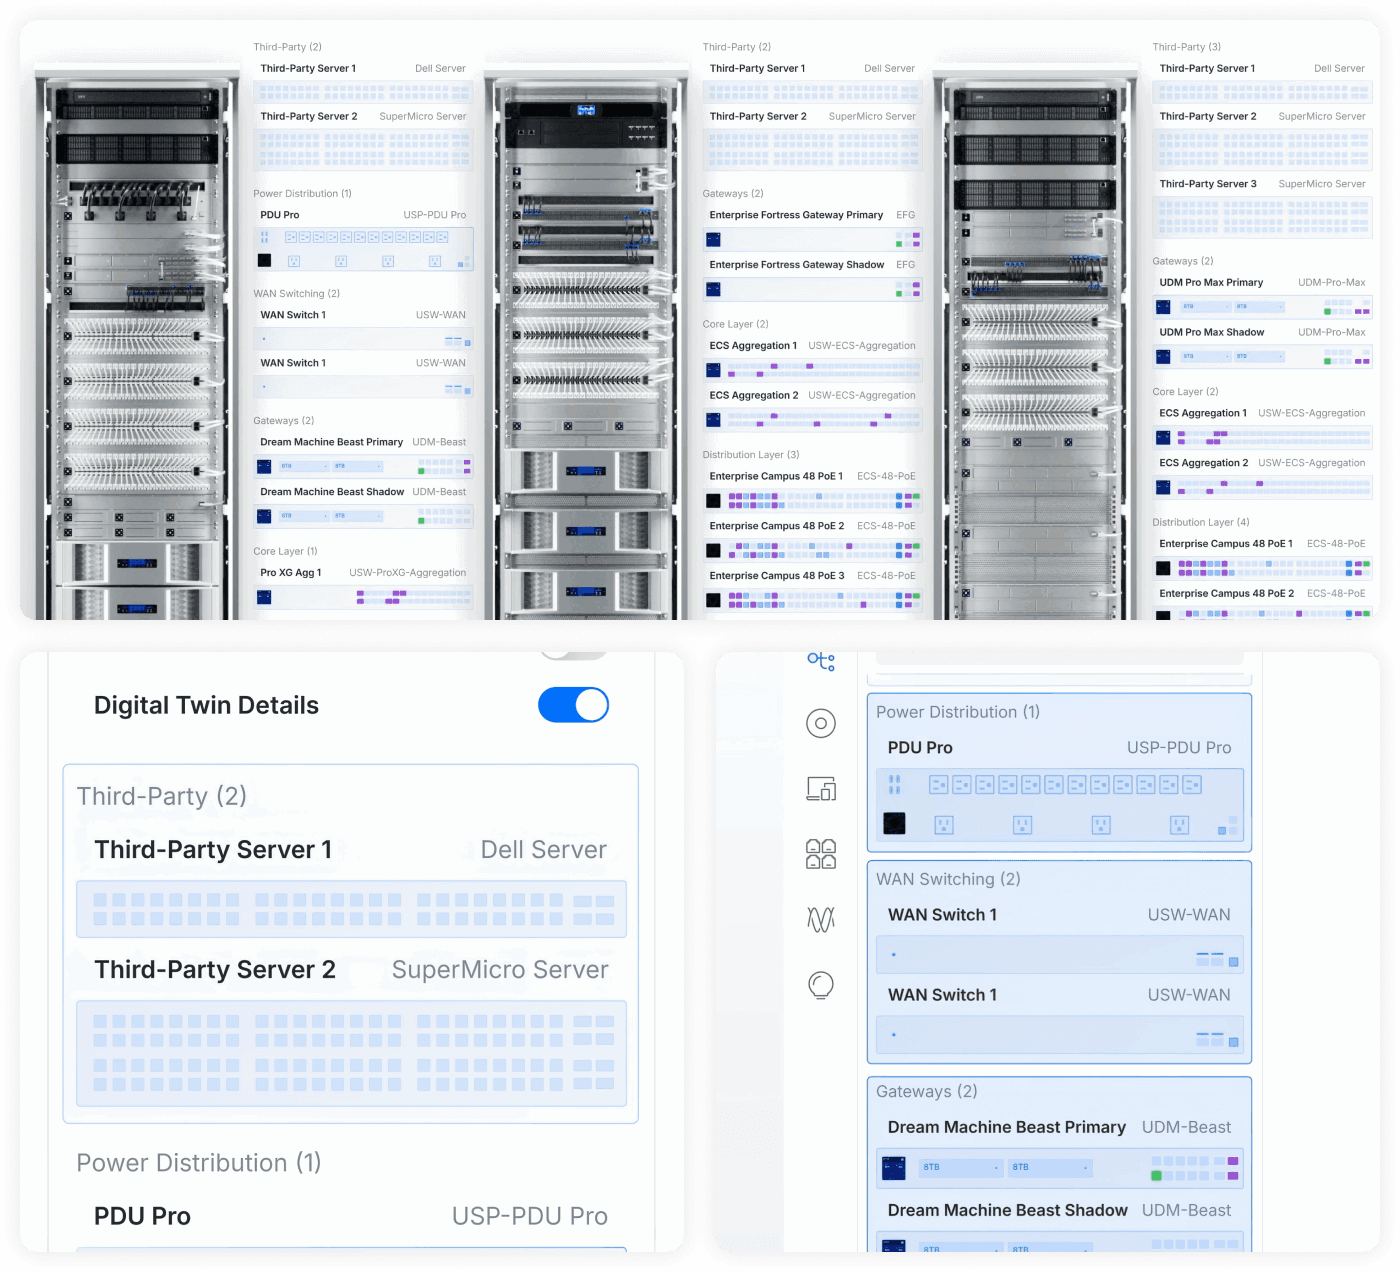
Task: Click Enterprise Campus 48 PoE 3's display icon
Action: [713, 600]
